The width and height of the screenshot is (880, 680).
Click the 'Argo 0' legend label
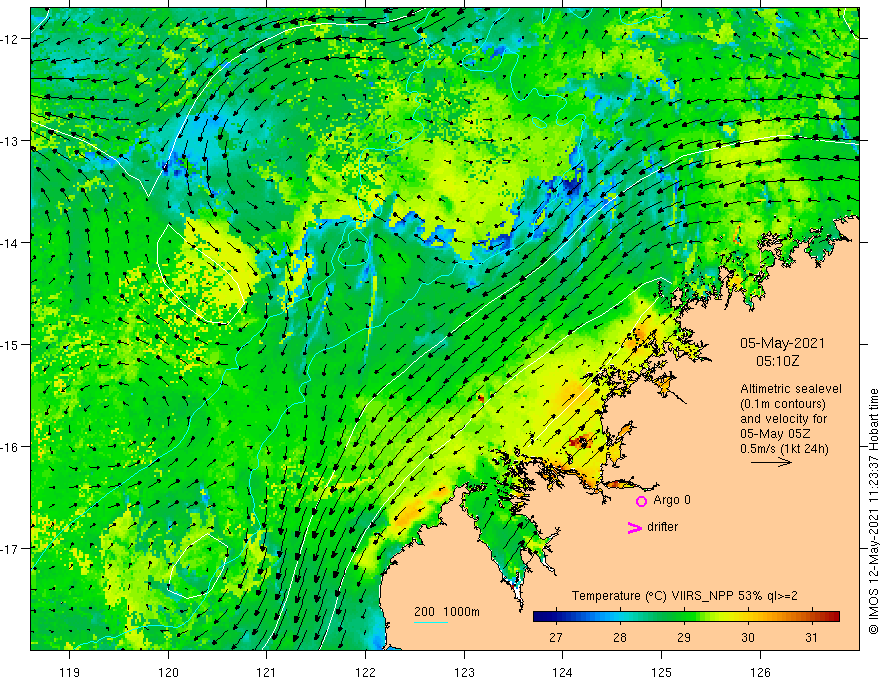tap(672, 500)
